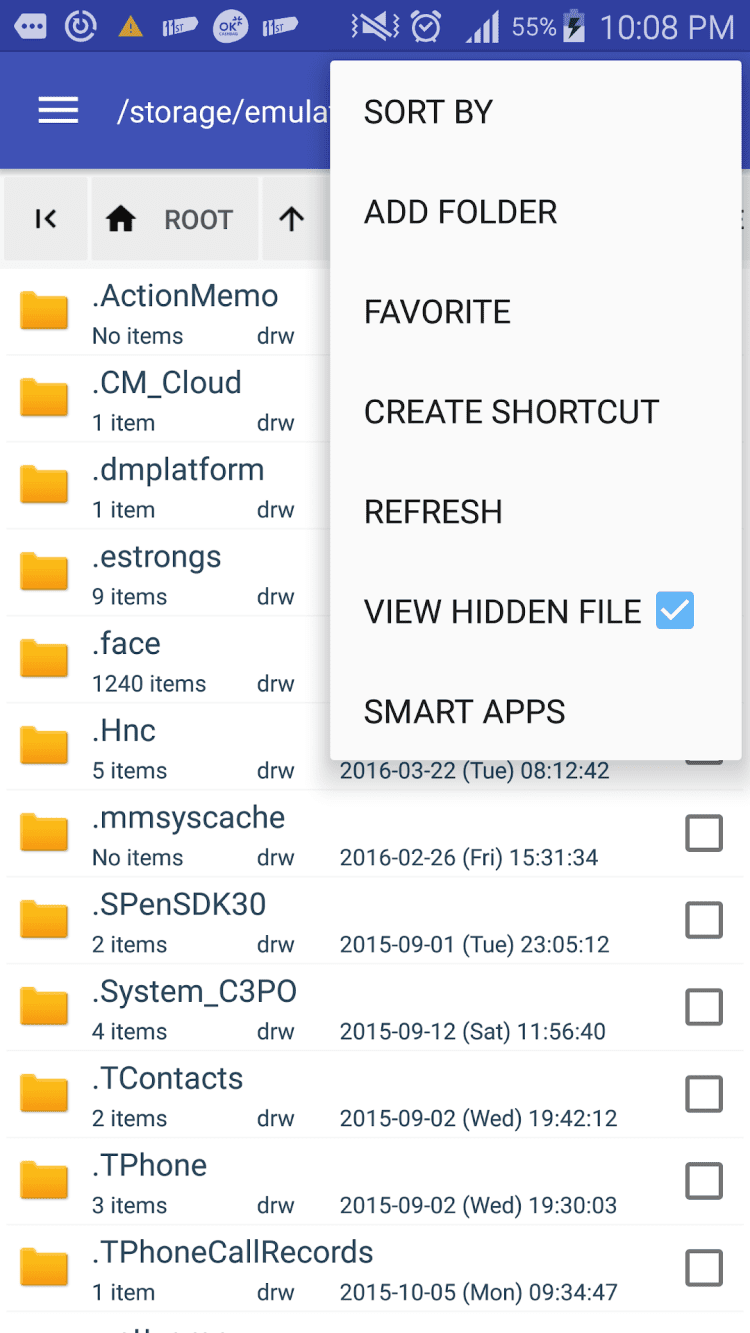The image size is (750, 1333).
Task: Go up one directory with up arrow
Action: click(291, 219)
